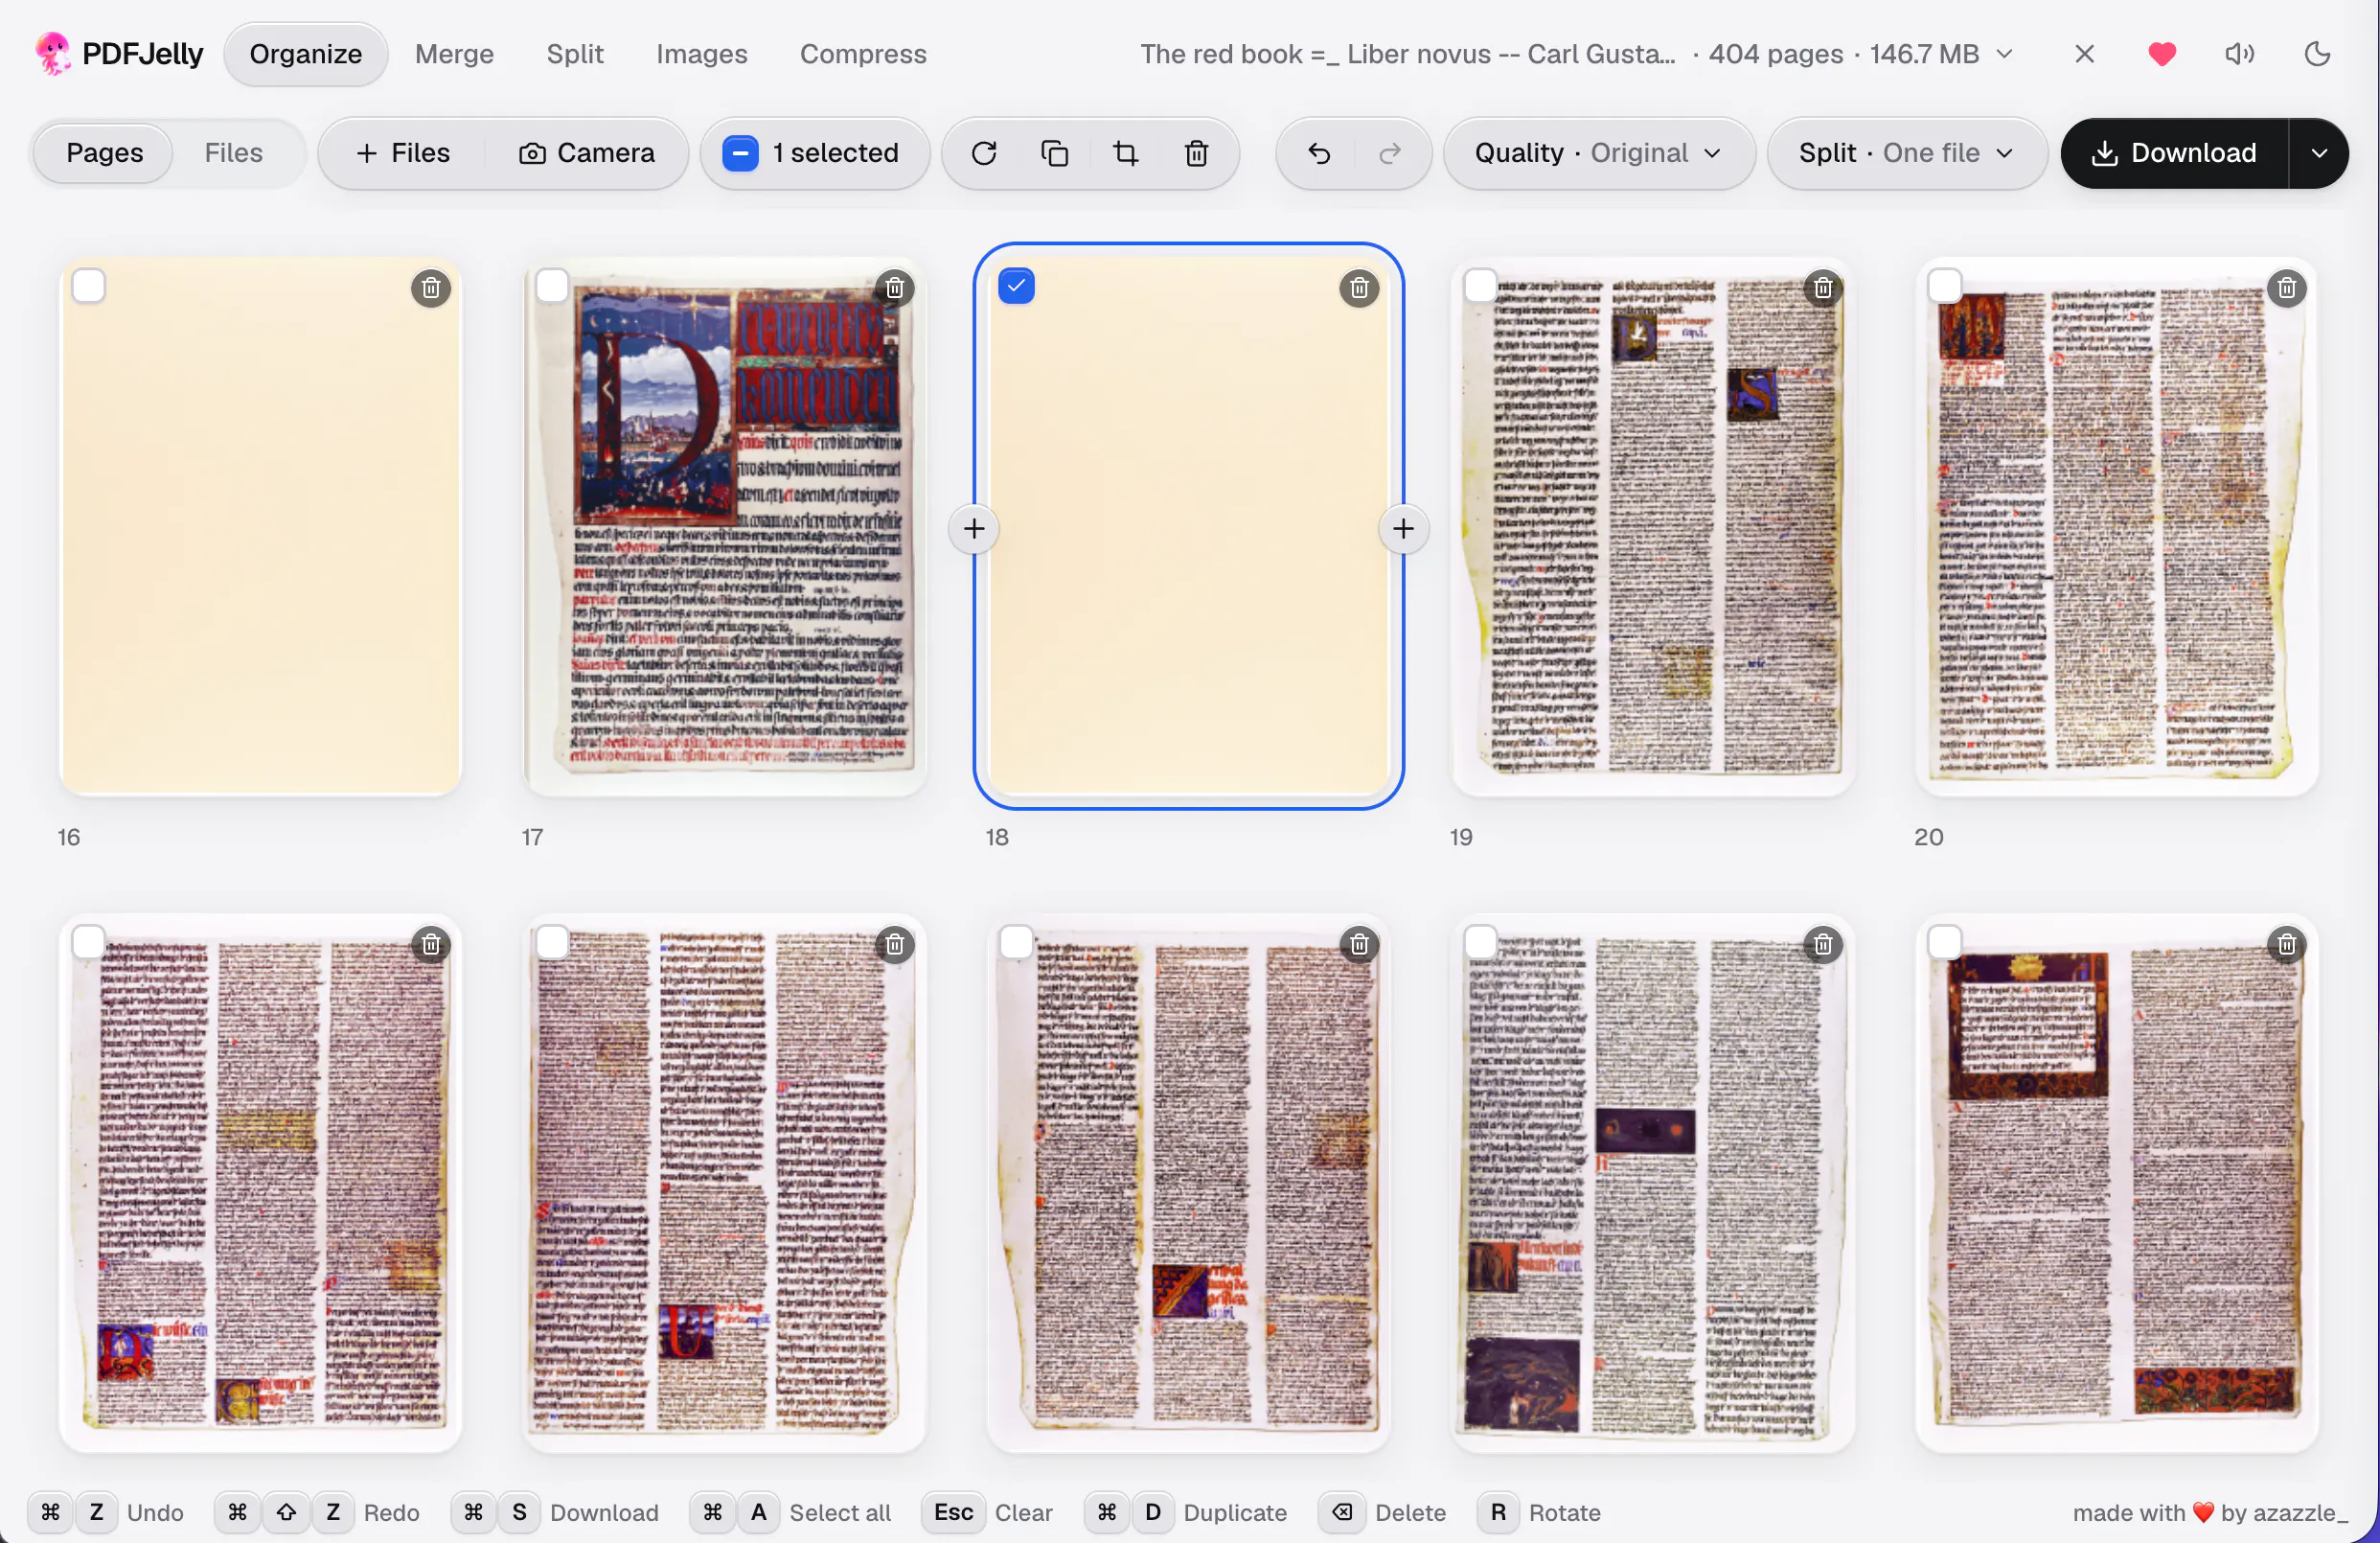Tick the checkbox on the third second-row page

pyautogui.click(x=1016, y=942)
